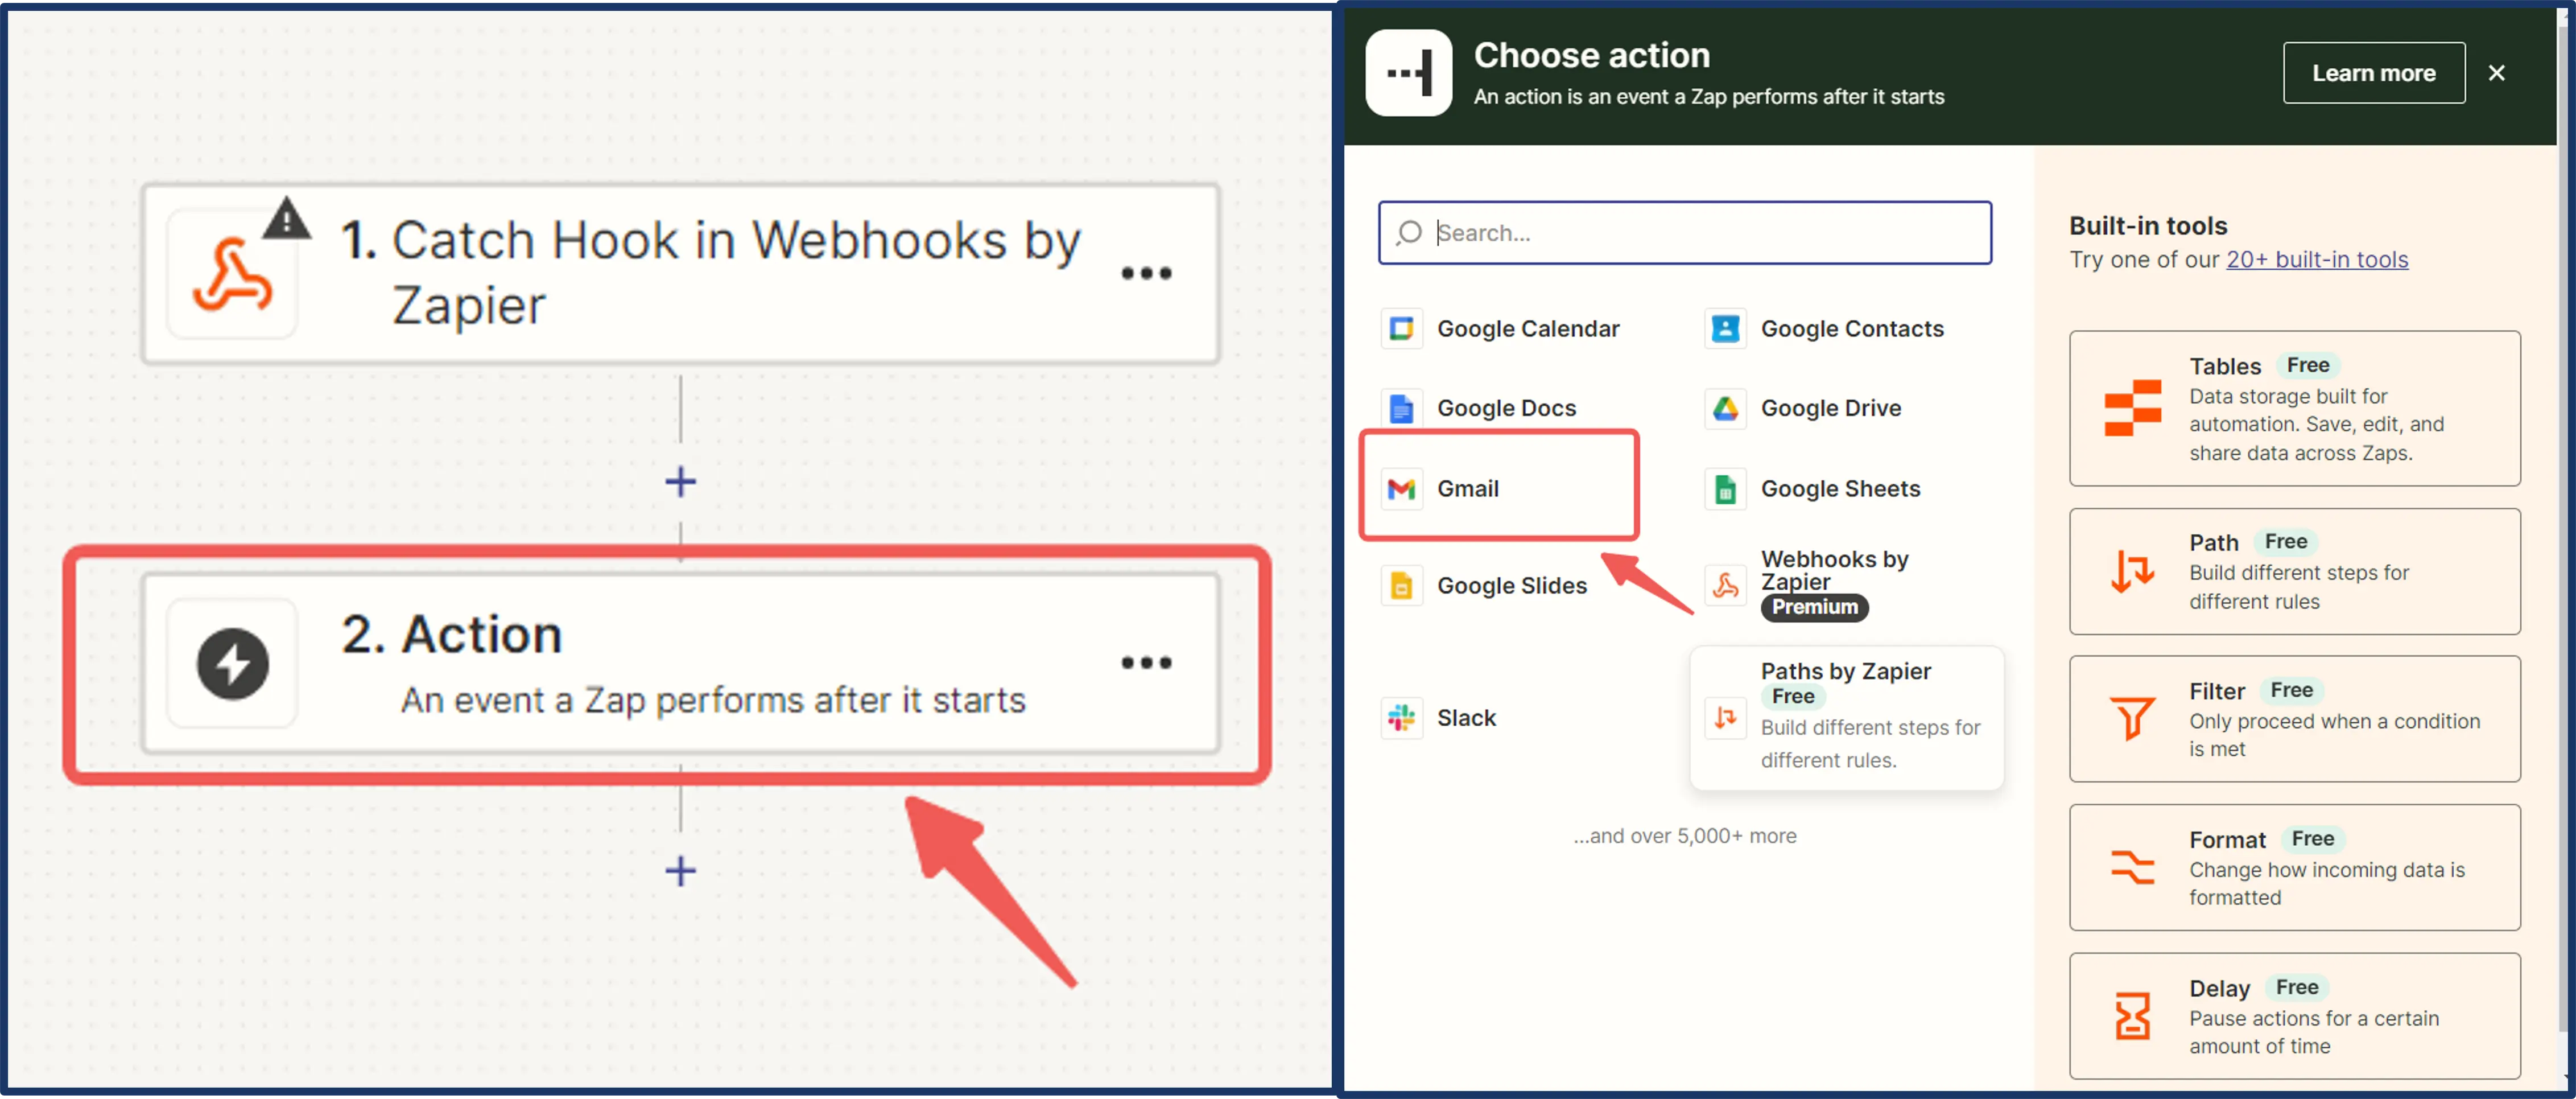Choose Google Sheets app label

coord(1841,489)
